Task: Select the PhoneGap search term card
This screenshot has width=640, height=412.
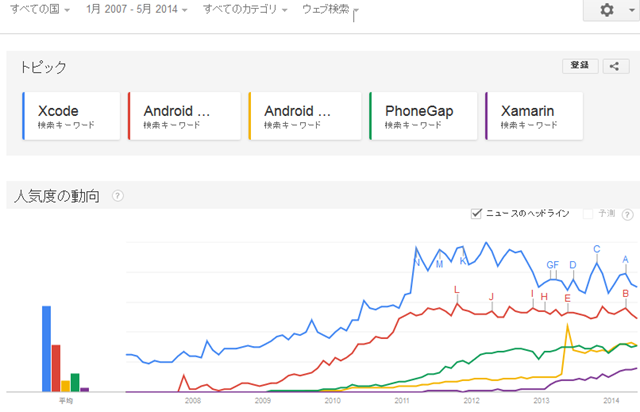Action: [423, 116]
